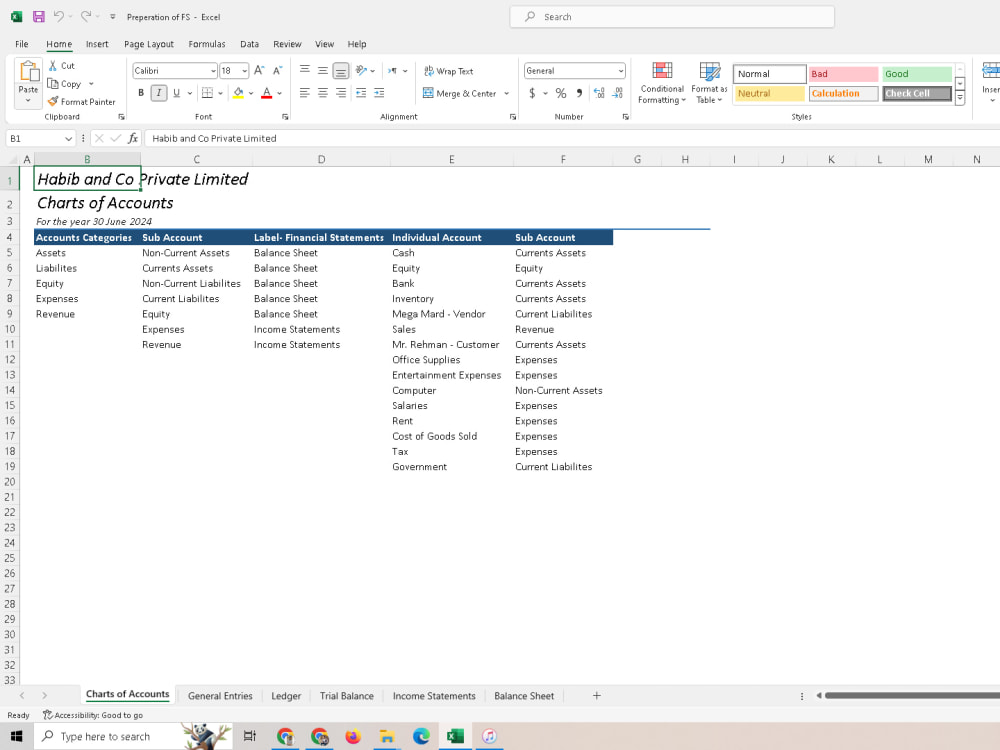The image size is (1000, 750).
Task: Click the Search box in title bar
Action: 672,17
